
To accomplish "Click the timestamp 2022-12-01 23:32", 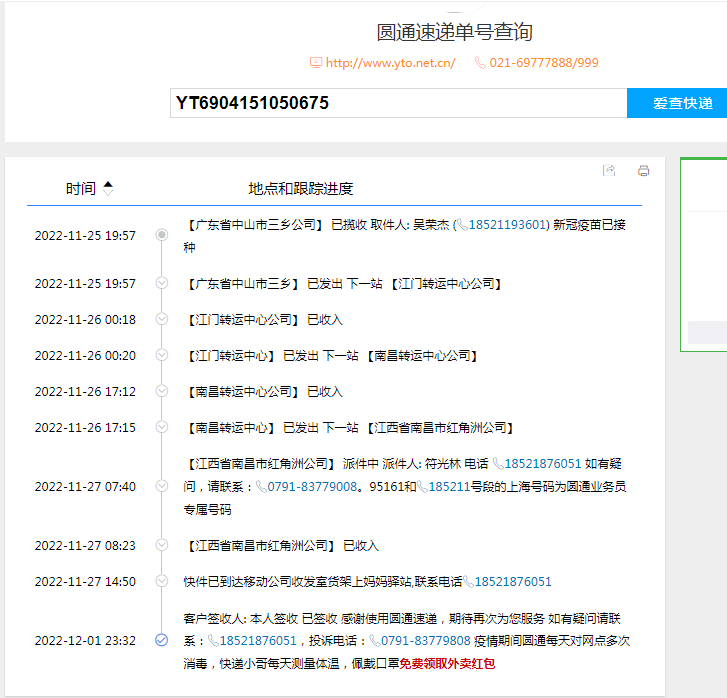I will 85,641.
